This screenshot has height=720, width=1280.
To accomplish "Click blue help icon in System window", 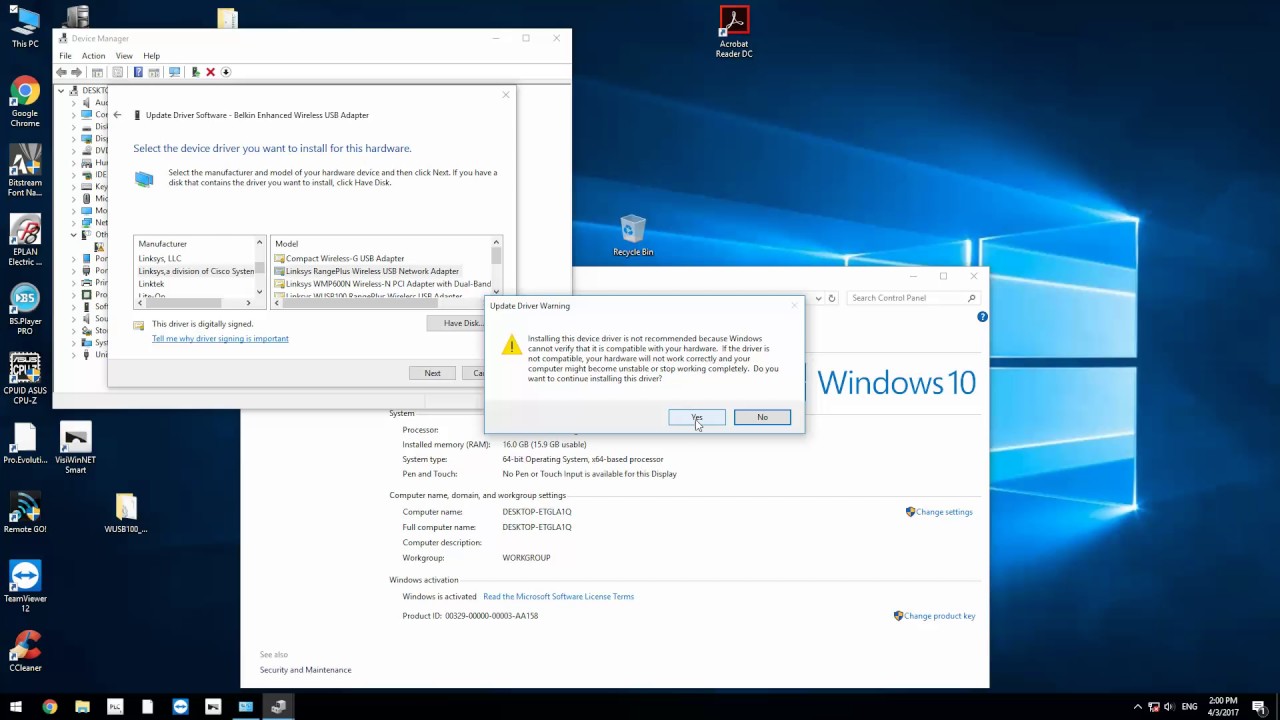I will [x=982, y=317].
